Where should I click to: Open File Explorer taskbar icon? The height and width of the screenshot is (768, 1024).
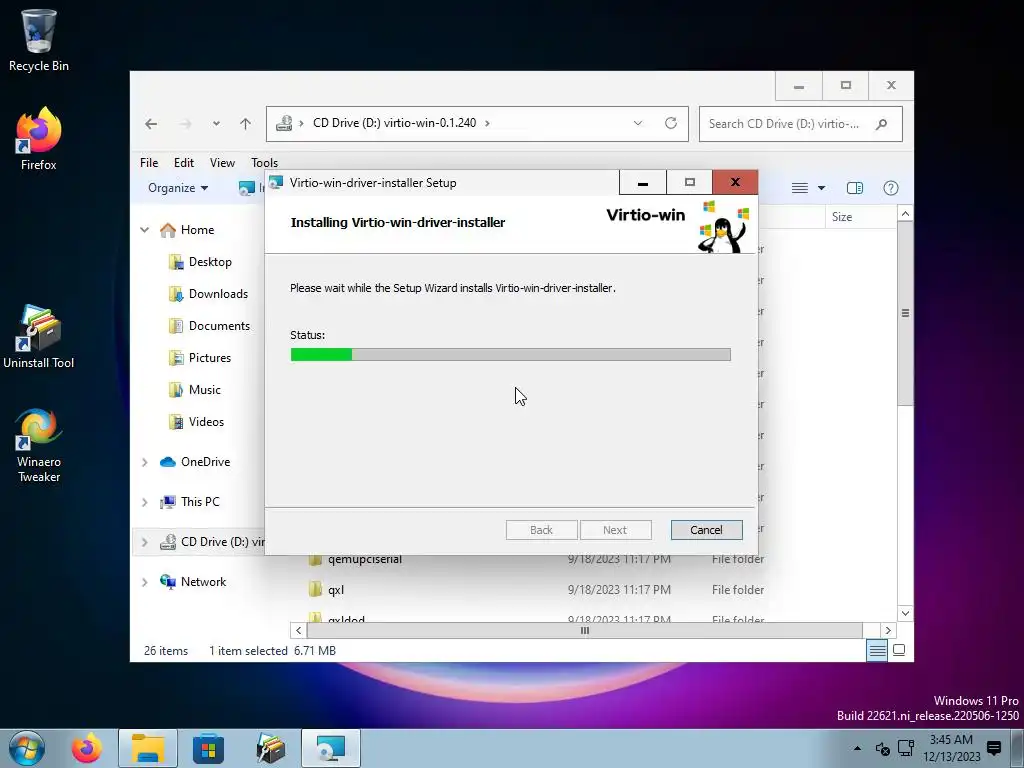148,748
